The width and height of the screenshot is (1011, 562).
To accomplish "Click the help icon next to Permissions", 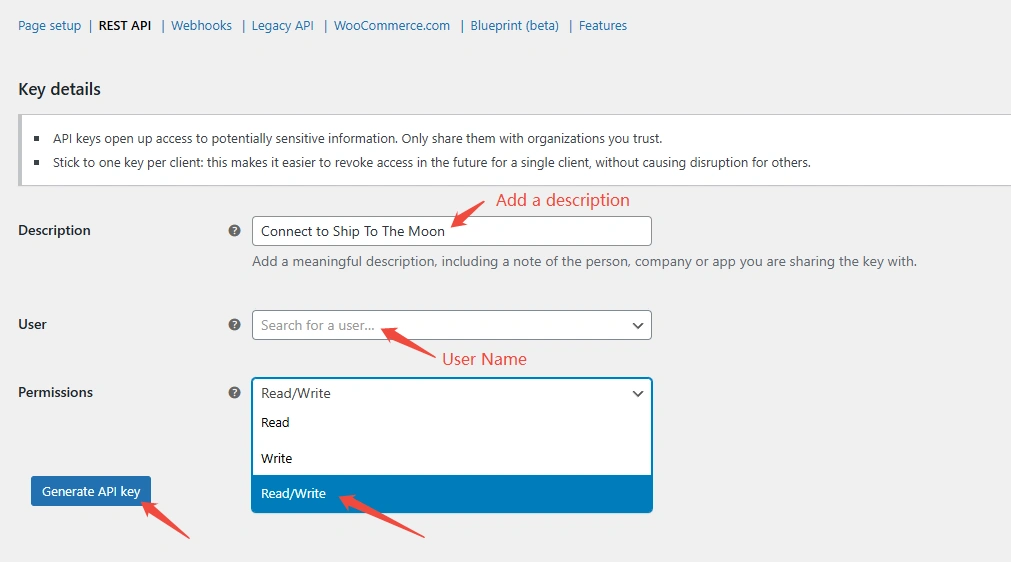I will (235, 392).
